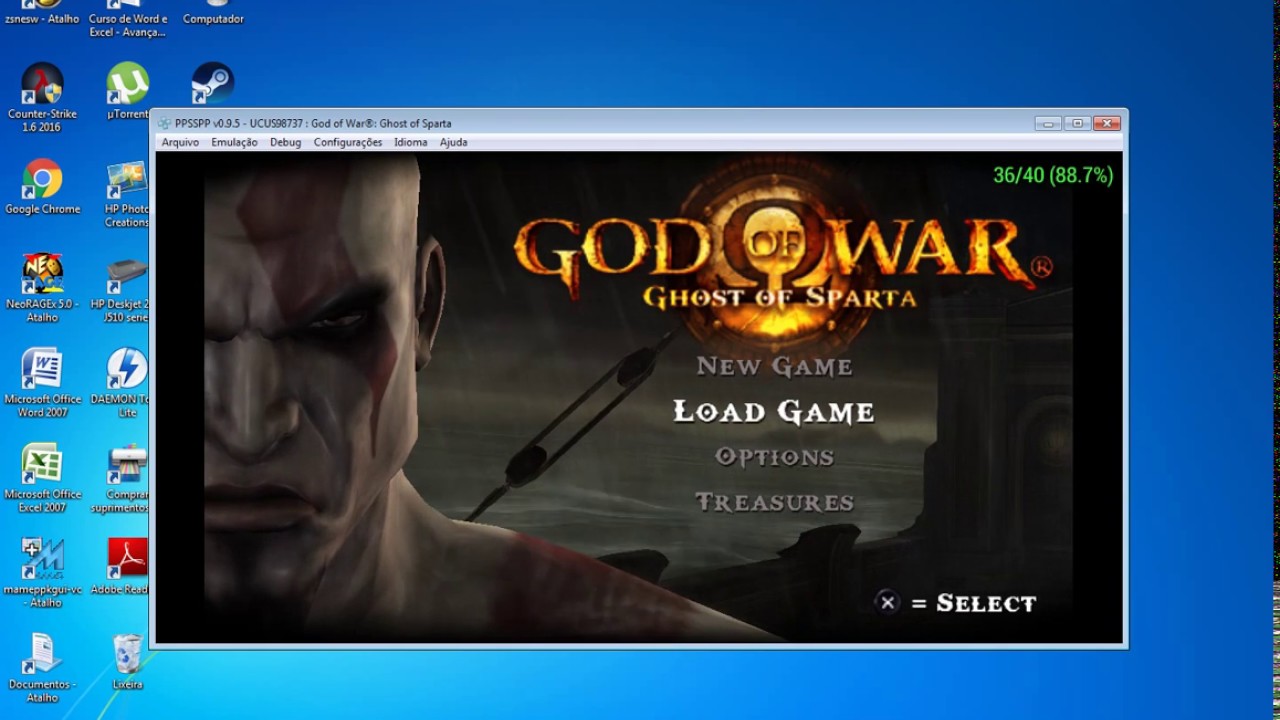Open the Idioma menu

[410, 142]
